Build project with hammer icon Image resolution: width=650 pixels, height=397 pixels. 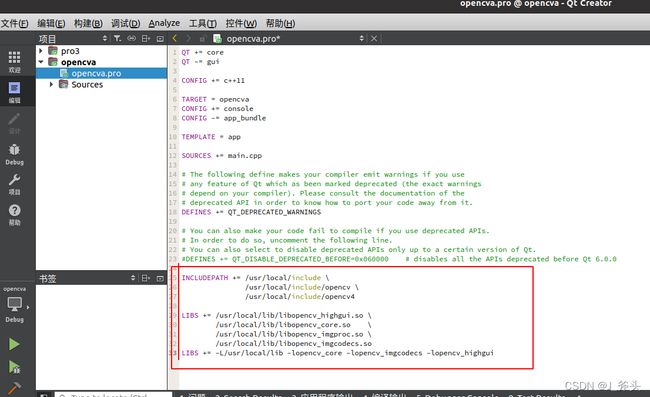tap(14, 388)
